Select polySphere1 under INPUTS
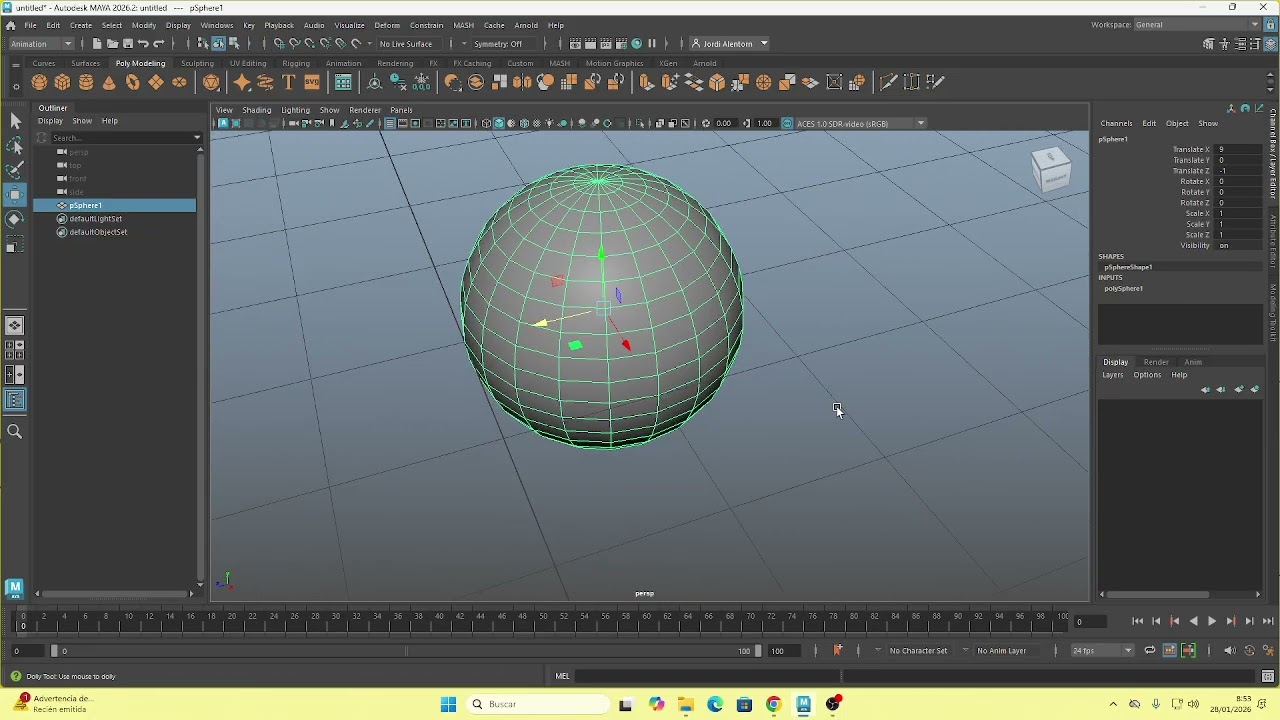The height and width of the screenshot is (720, 1280). pyautogui.click(x=1124, y=289)
